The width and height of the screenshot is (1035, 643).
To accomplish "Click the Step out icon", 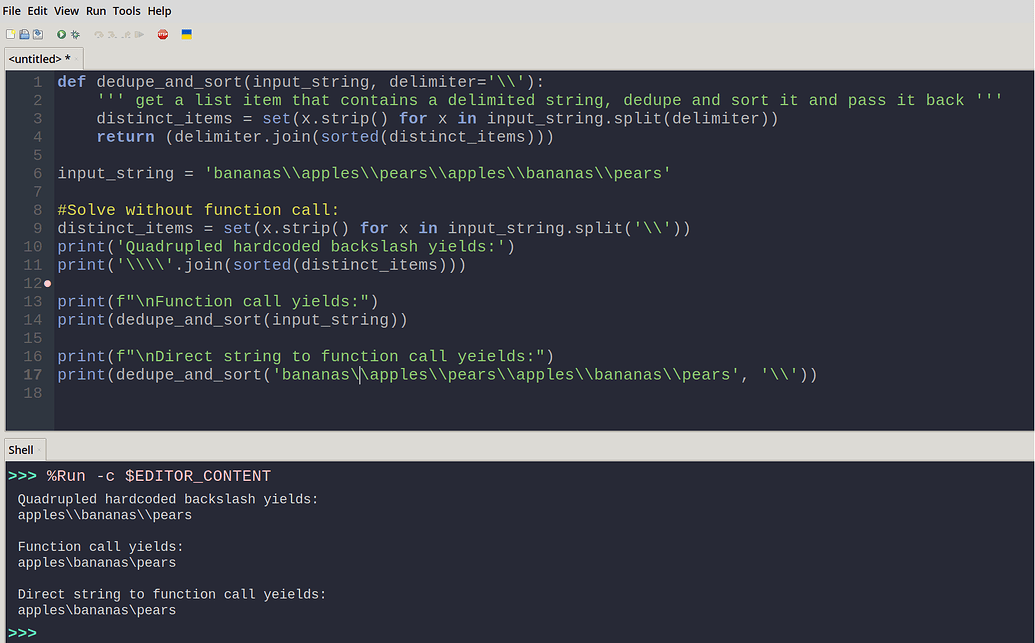I will [x=125, y=34].
